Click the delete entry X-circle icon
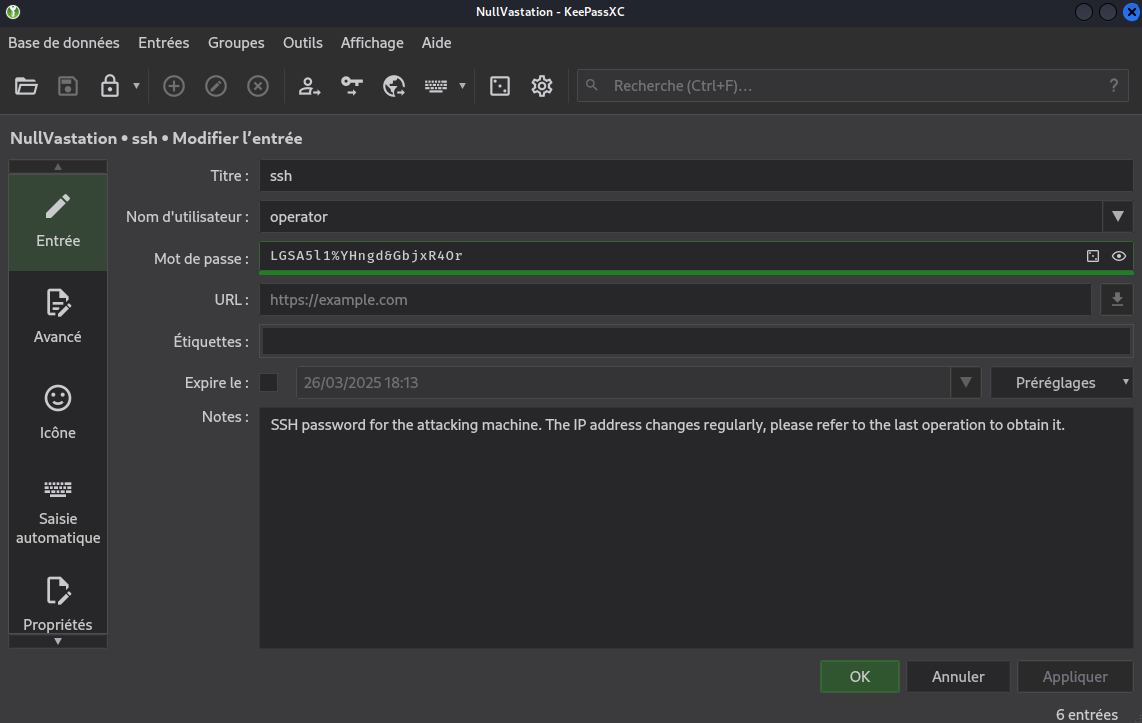The width and height of the screenshot is (1142, 723). click(258, 86)
